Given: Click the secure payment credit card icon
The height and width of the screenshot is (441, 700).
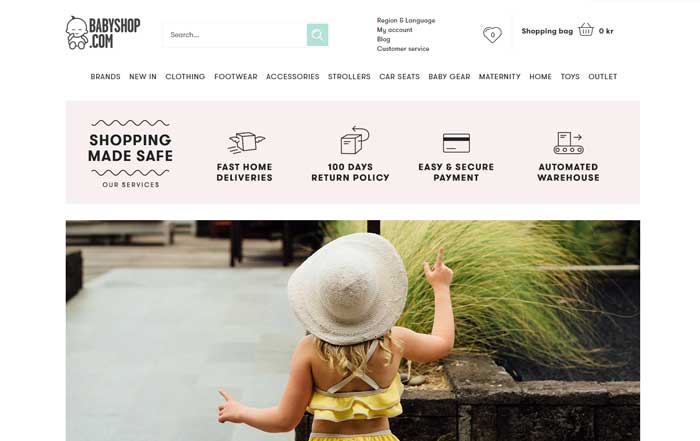Looking at the screenshot, I should click(x=456, y=143).
